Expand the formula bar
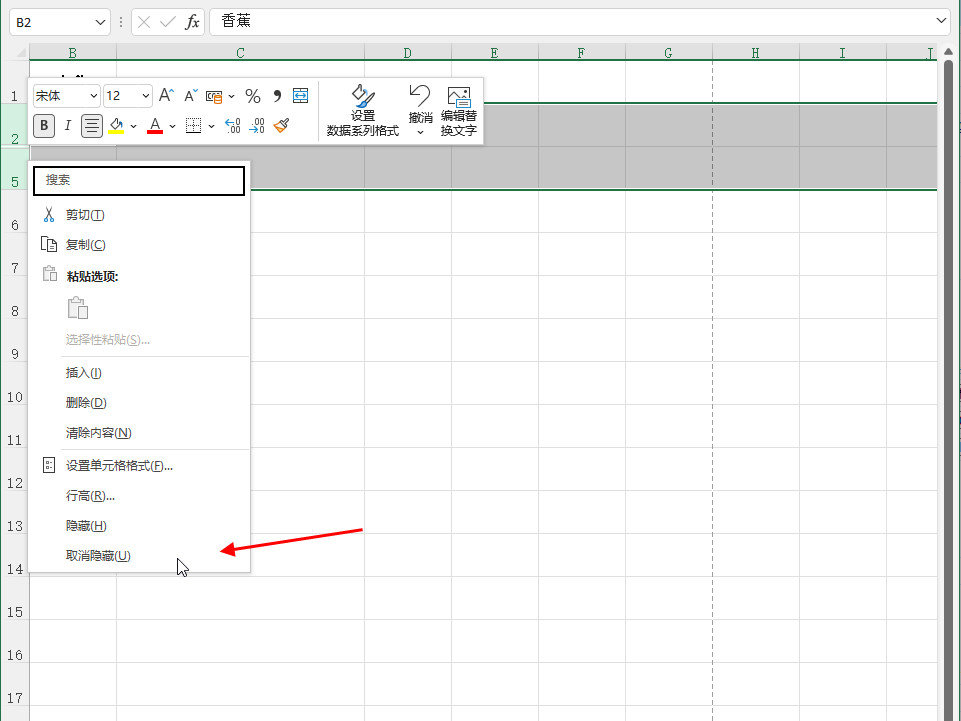 pyautogui.click(x=941, y=21)
